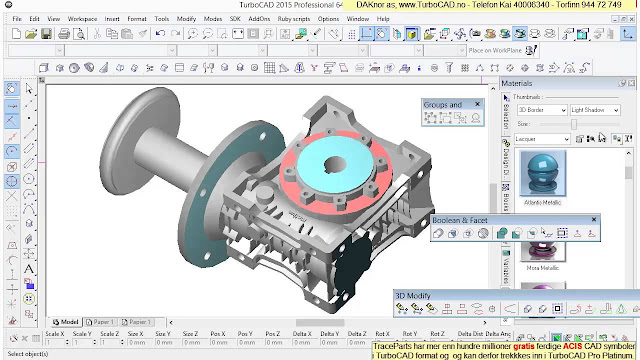640x360 pixels.
Task: Select the Text tool letter A icon
Action: click(x=29, y=269)
